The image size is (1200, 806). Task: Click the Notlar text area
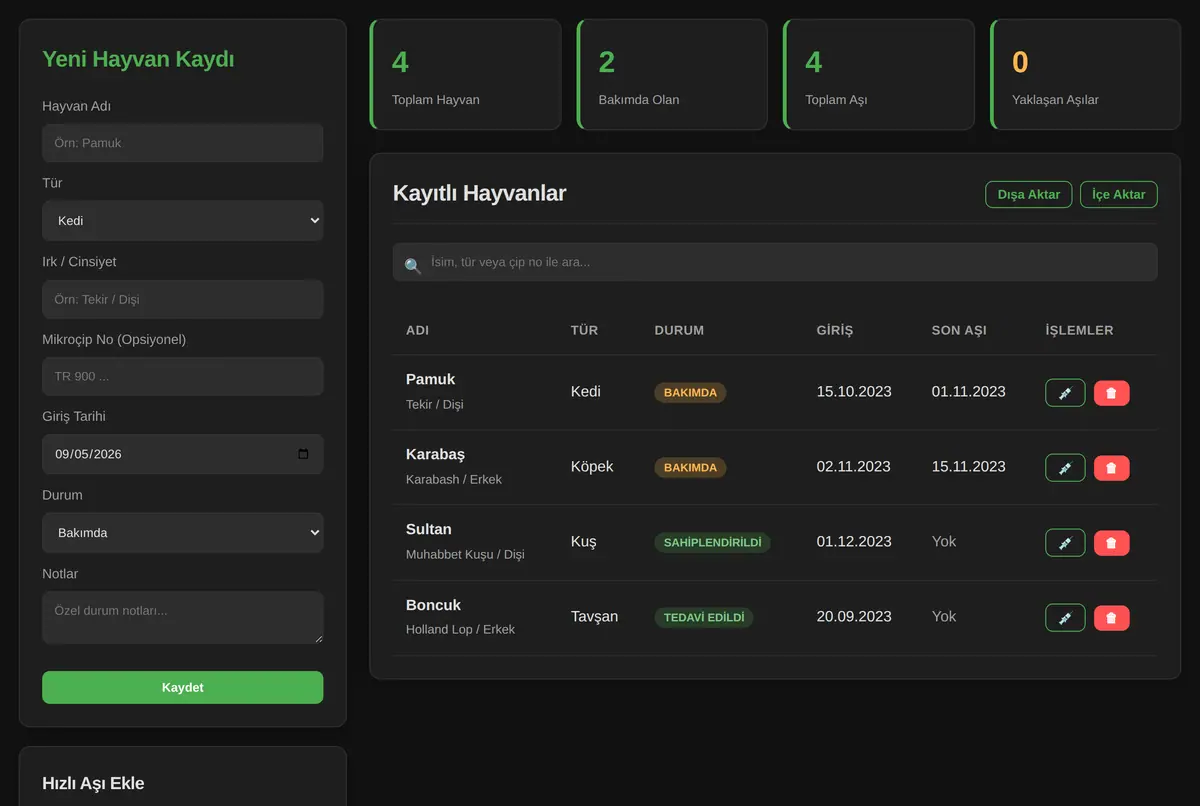[x=183, y=617]
